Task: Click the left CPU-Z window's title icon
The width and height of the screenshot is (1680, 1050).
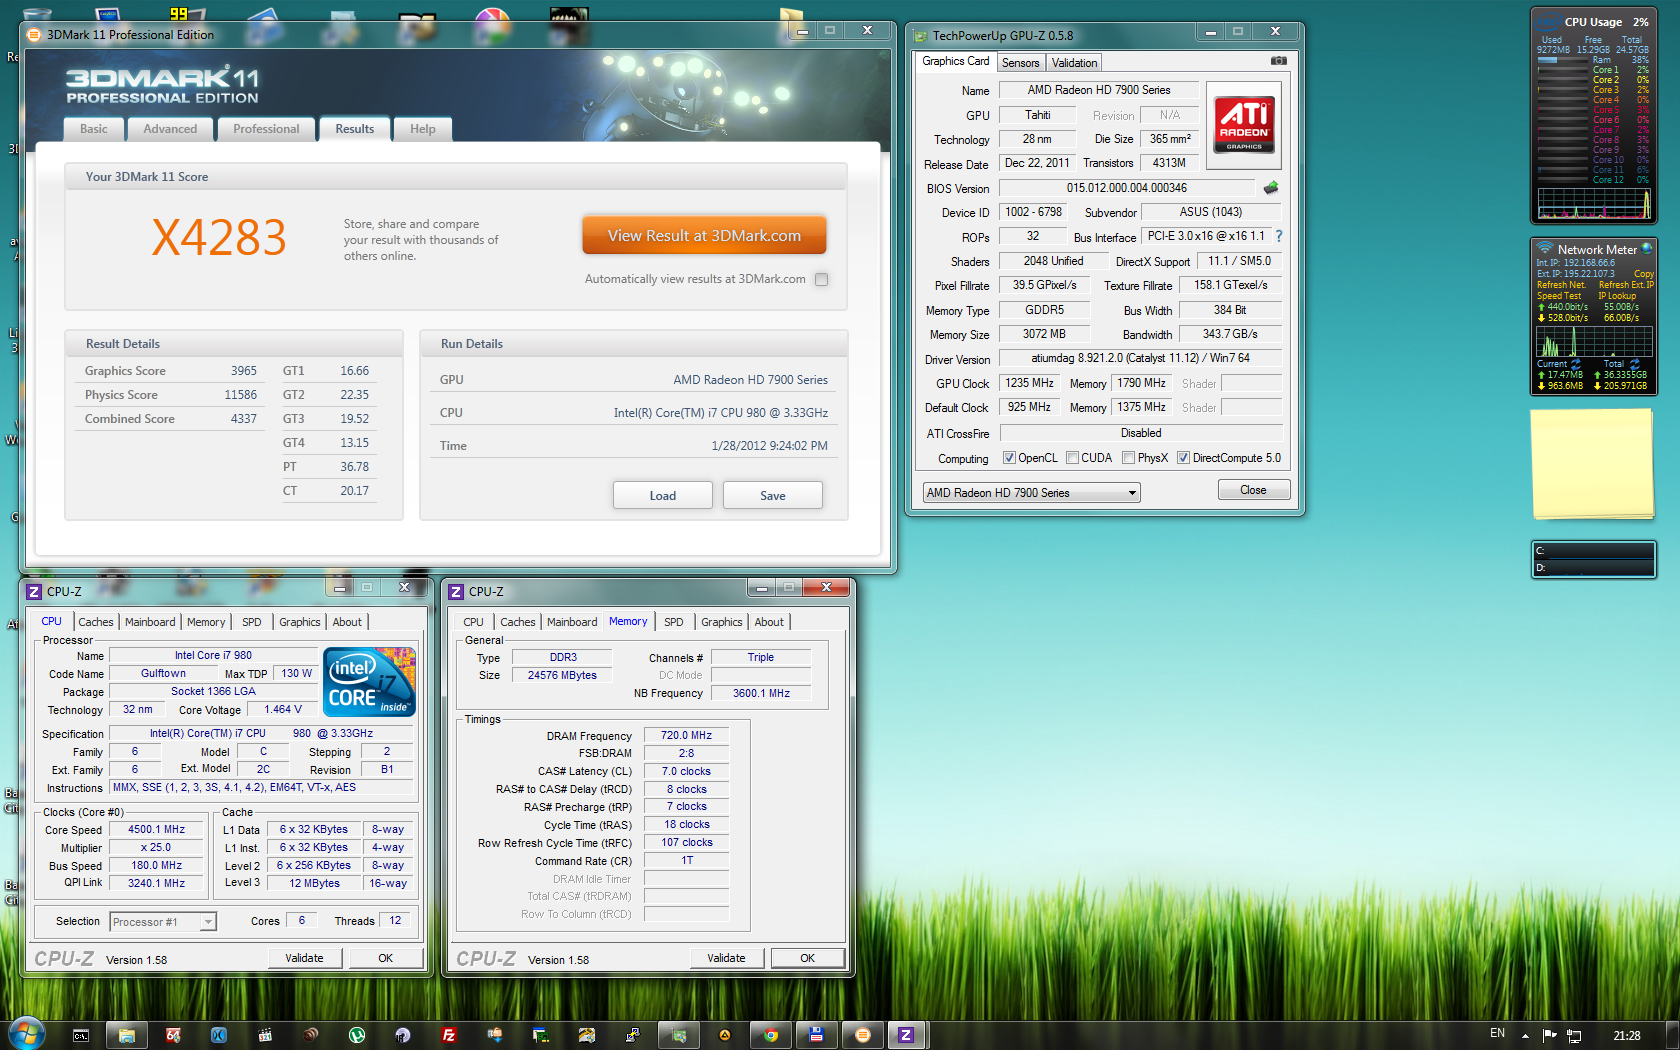Action: [x=34, y=591]
